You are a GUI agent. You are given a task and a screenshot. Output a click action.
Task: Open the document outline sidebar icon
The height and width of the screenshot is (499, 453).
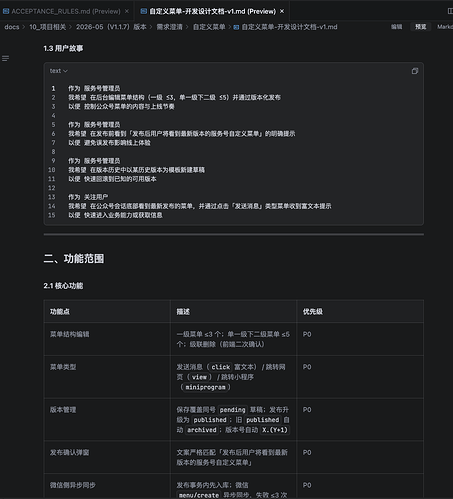tap(5, 59)
